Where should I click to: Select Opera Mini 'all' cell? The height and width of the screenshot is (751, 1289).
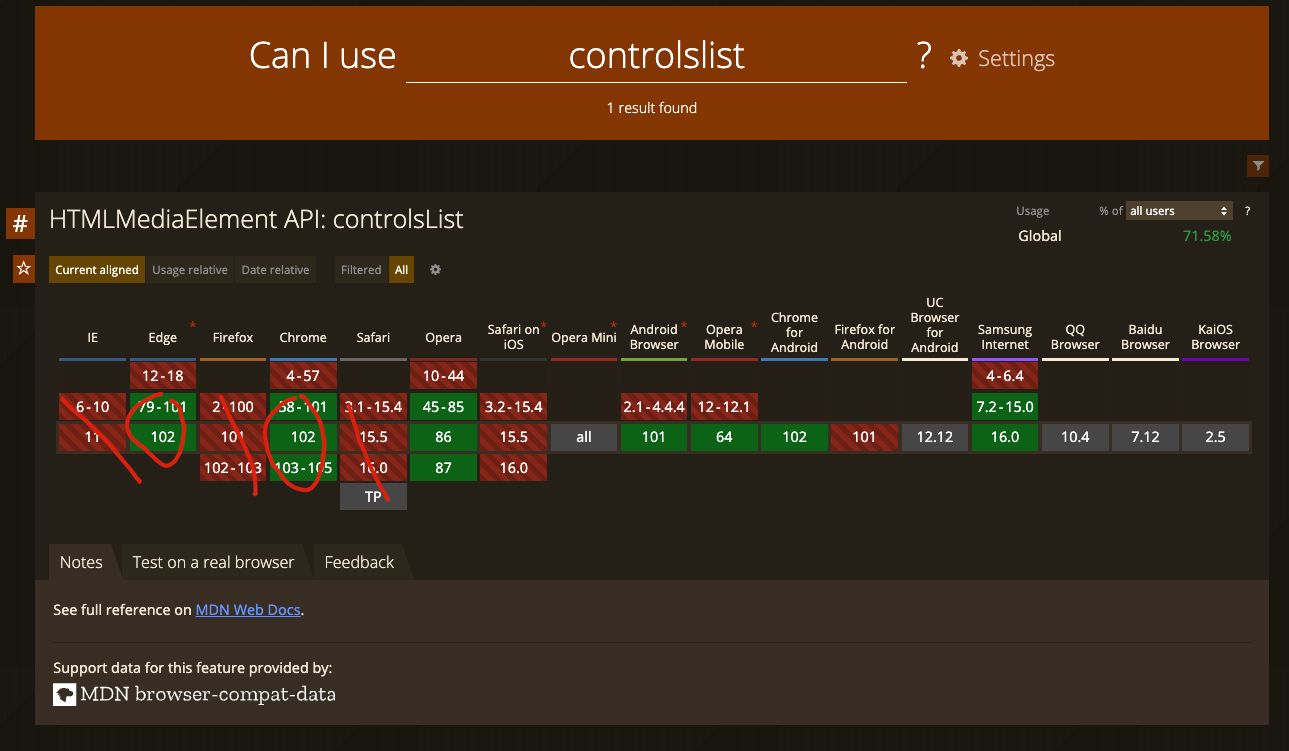[x=584, y=437]
